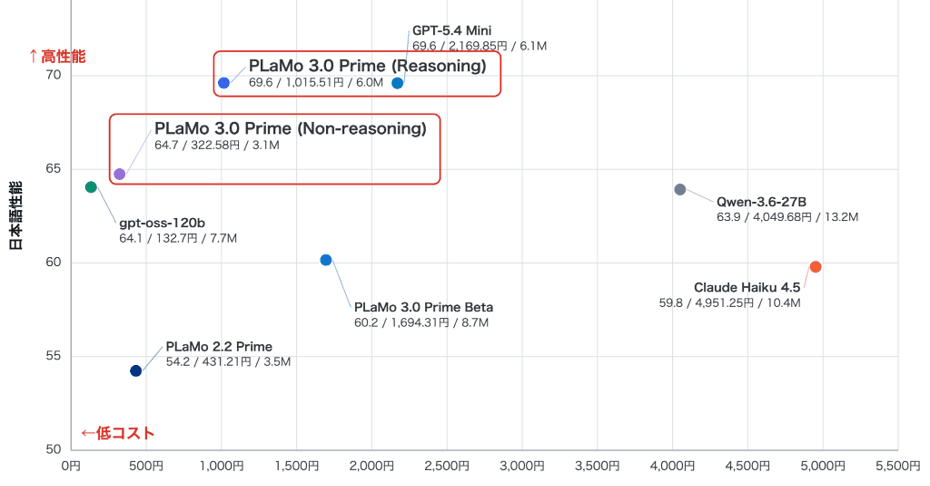930x486 pixels.
Task: Click the green gpt-oss-120b data point
Action: coord(91,187)
